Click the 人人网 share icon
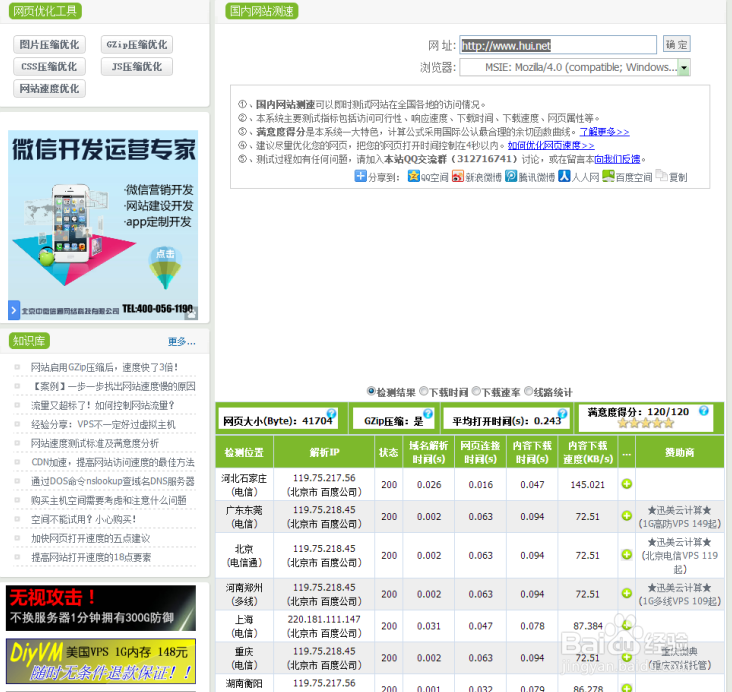Screen dimensions: 732x692 564,176
